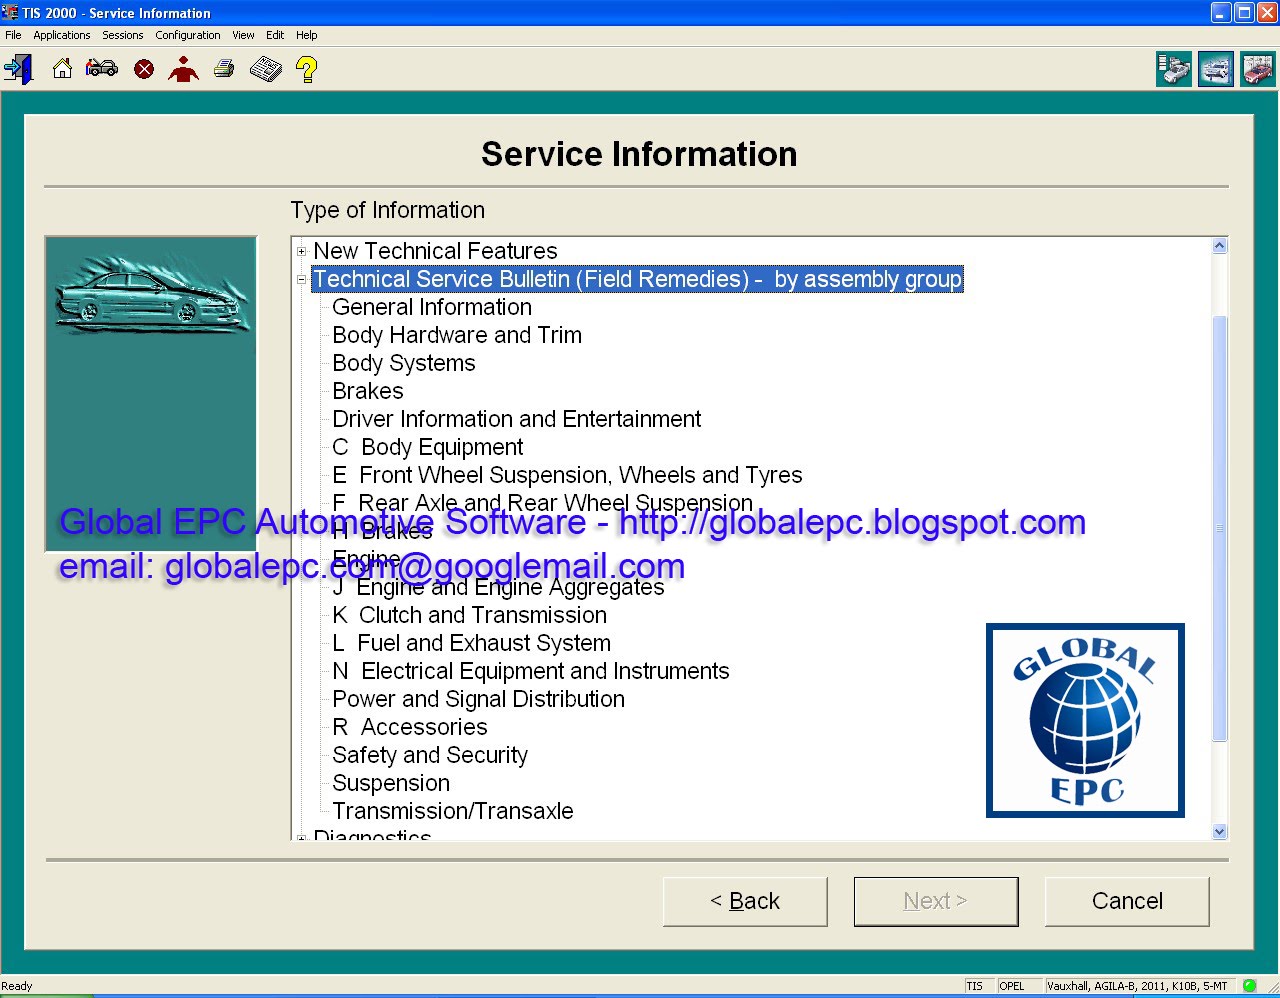Select Body Hardware and Trim

tap(457, 335)
